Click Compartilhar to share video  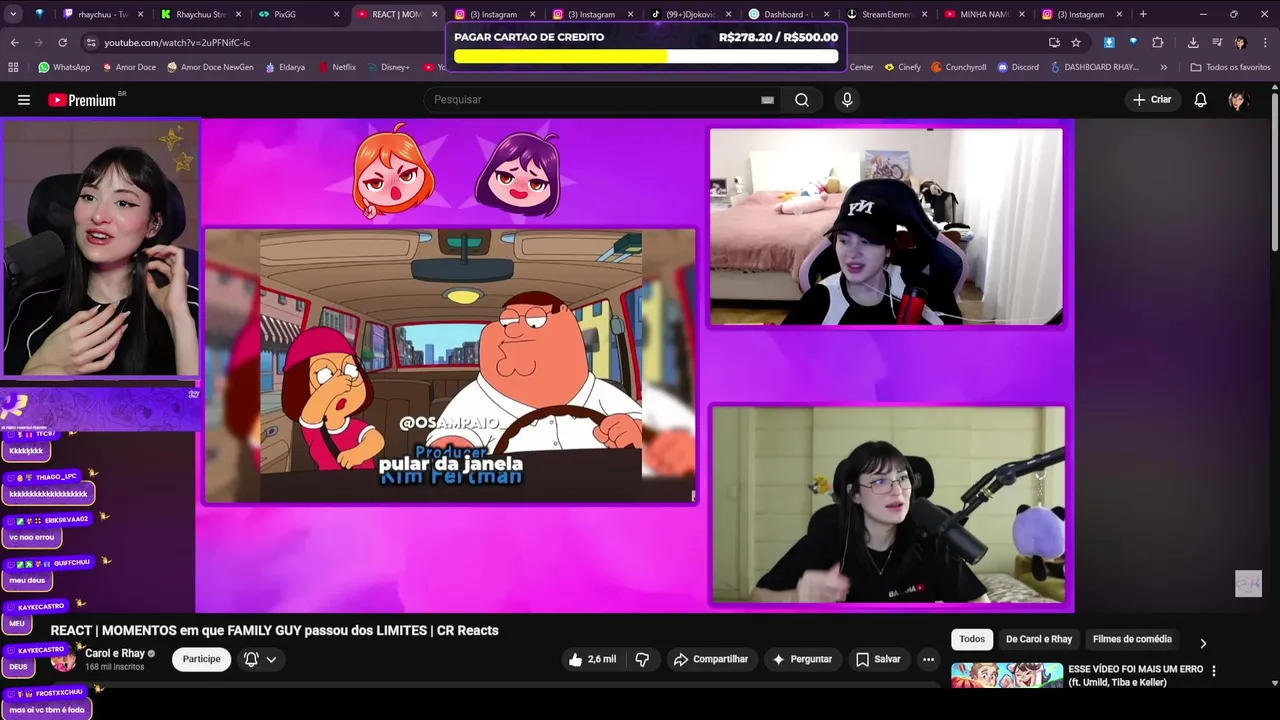pyautogui.click(x=711, y=659)
